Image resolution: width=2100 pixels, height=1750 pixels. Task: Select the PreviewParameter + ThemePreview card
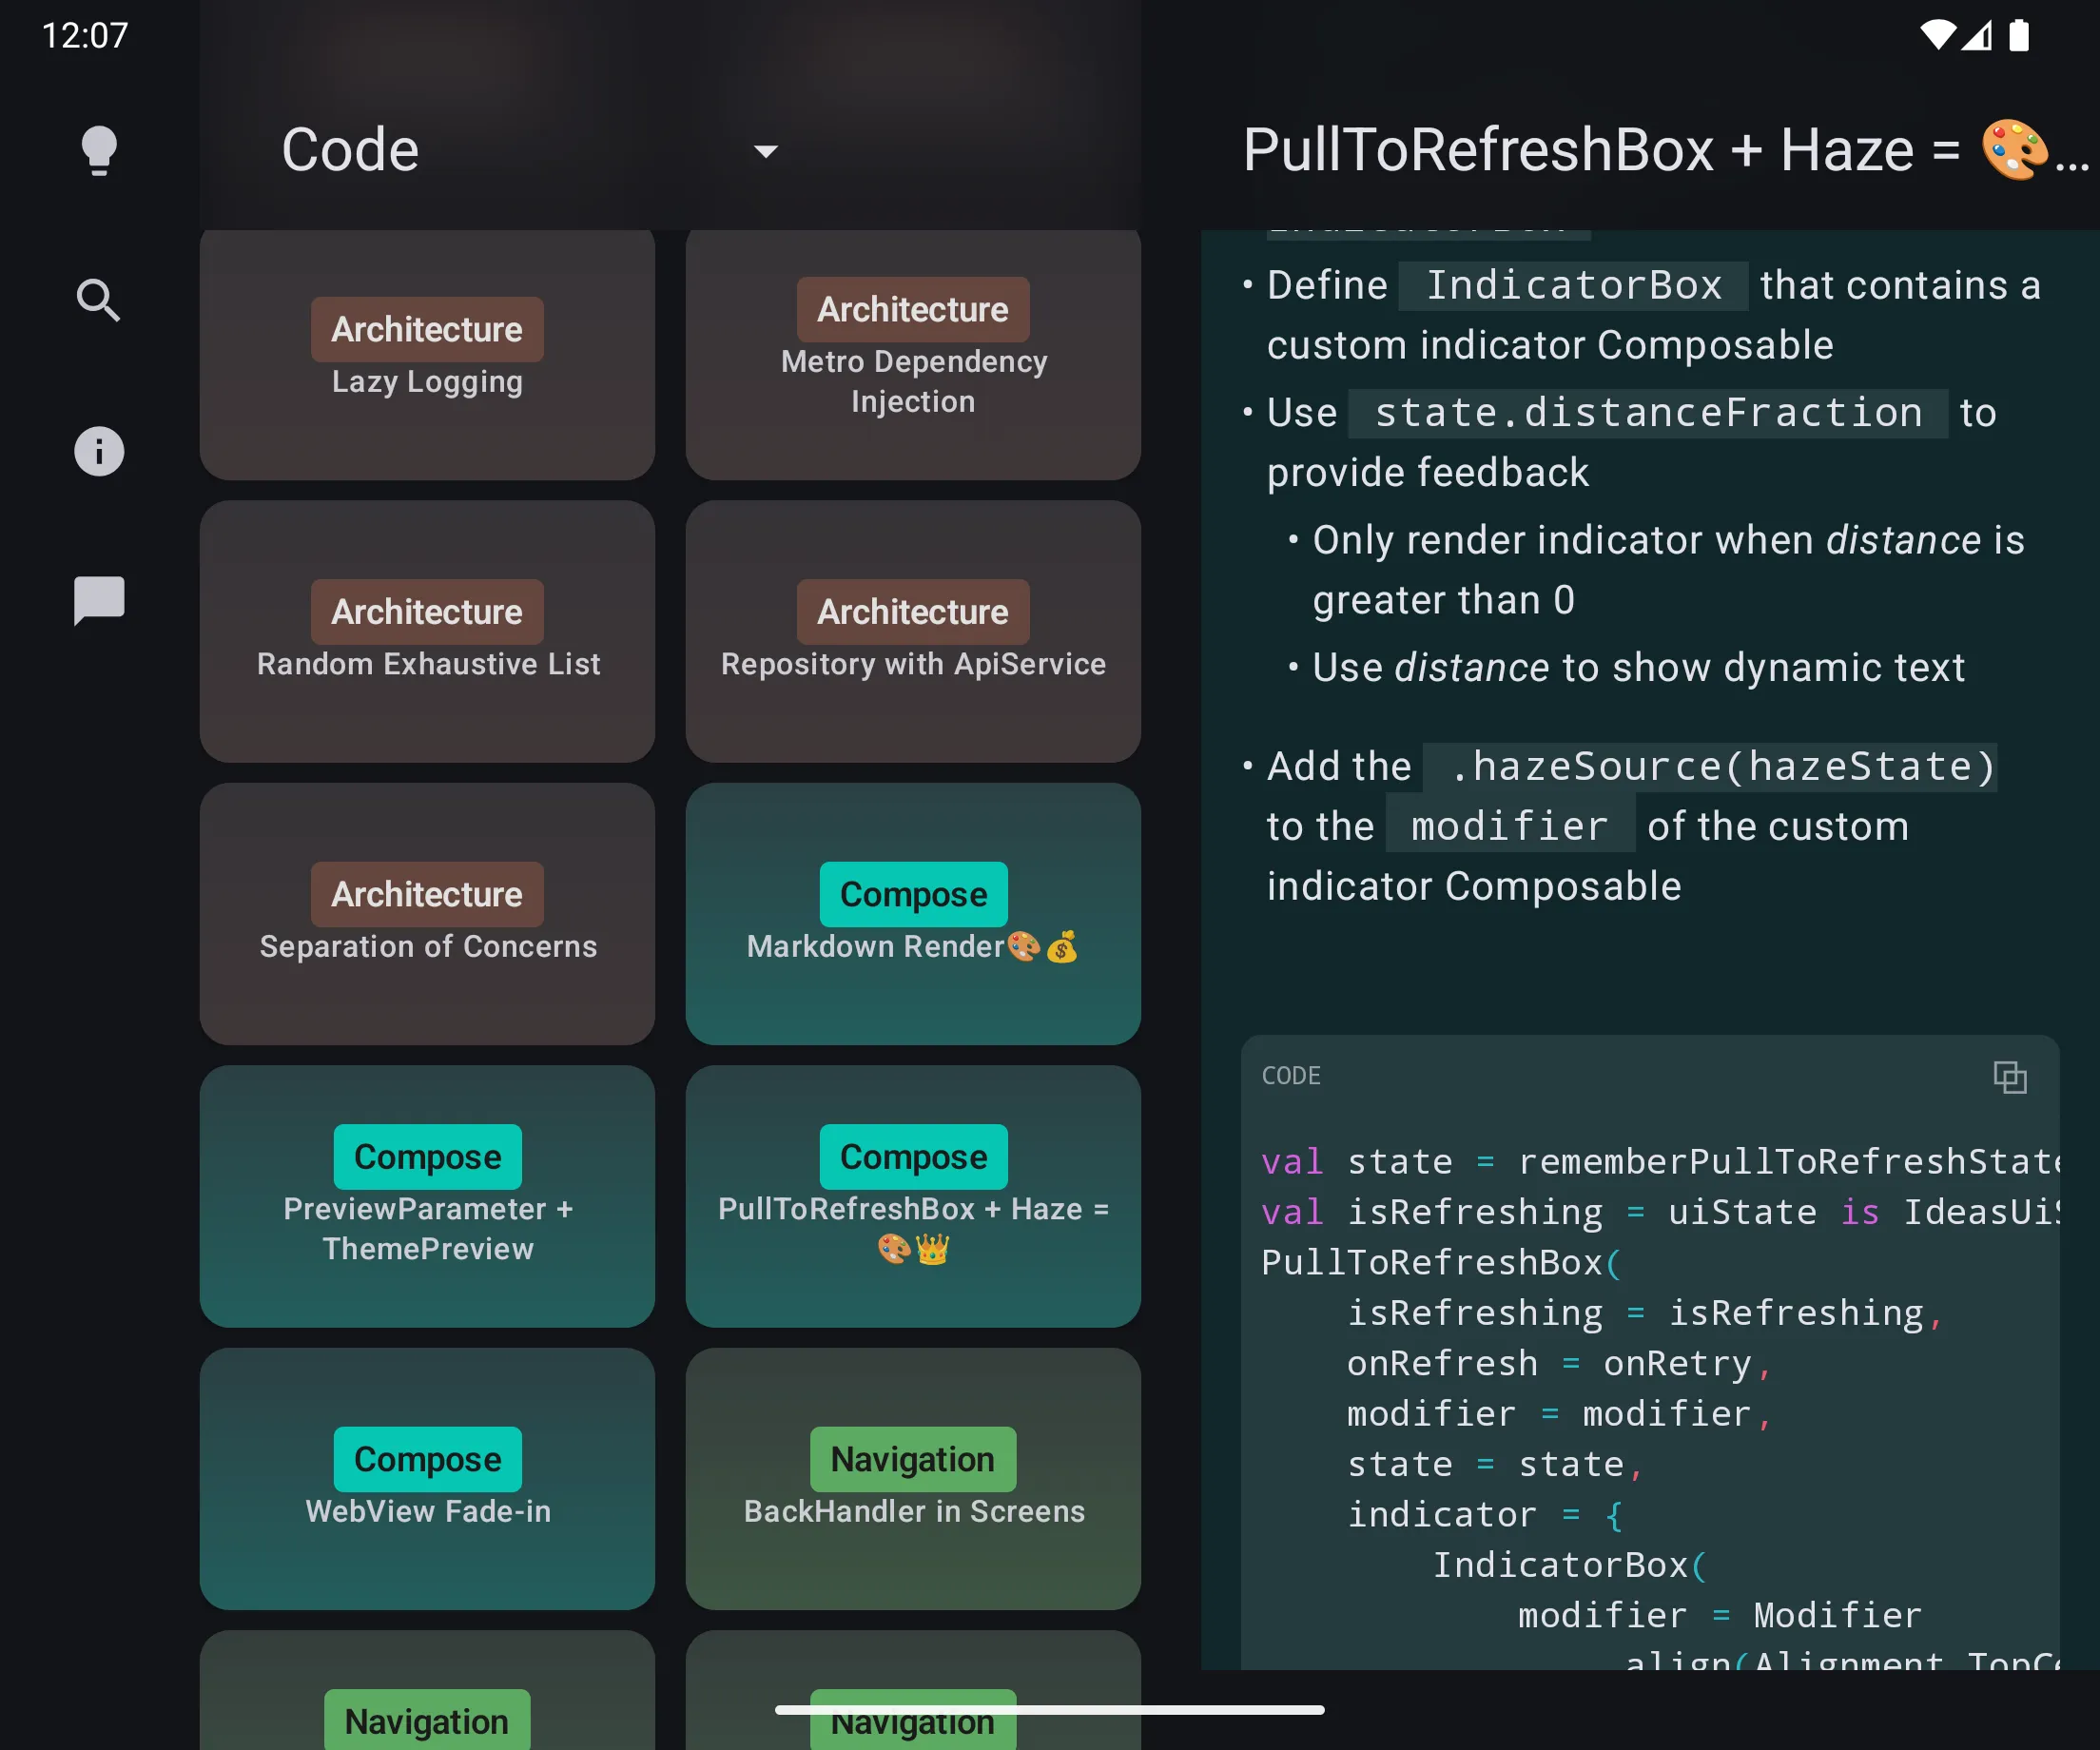(x=427, y=1196)
